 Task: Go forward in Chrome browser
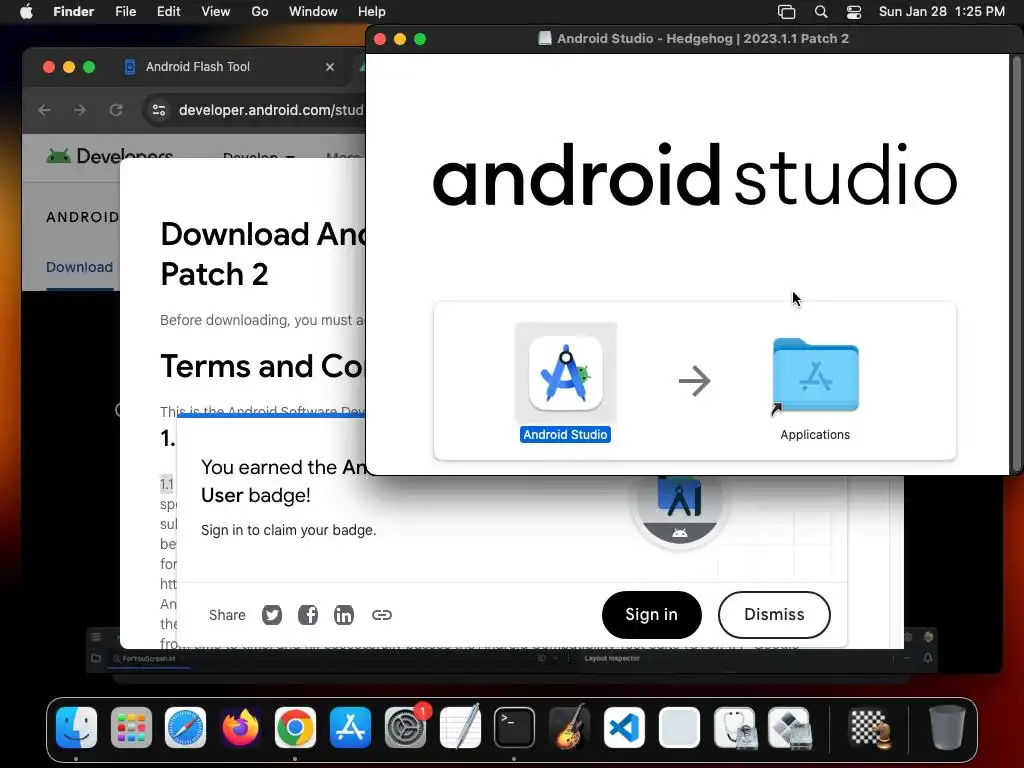[80, 110]
